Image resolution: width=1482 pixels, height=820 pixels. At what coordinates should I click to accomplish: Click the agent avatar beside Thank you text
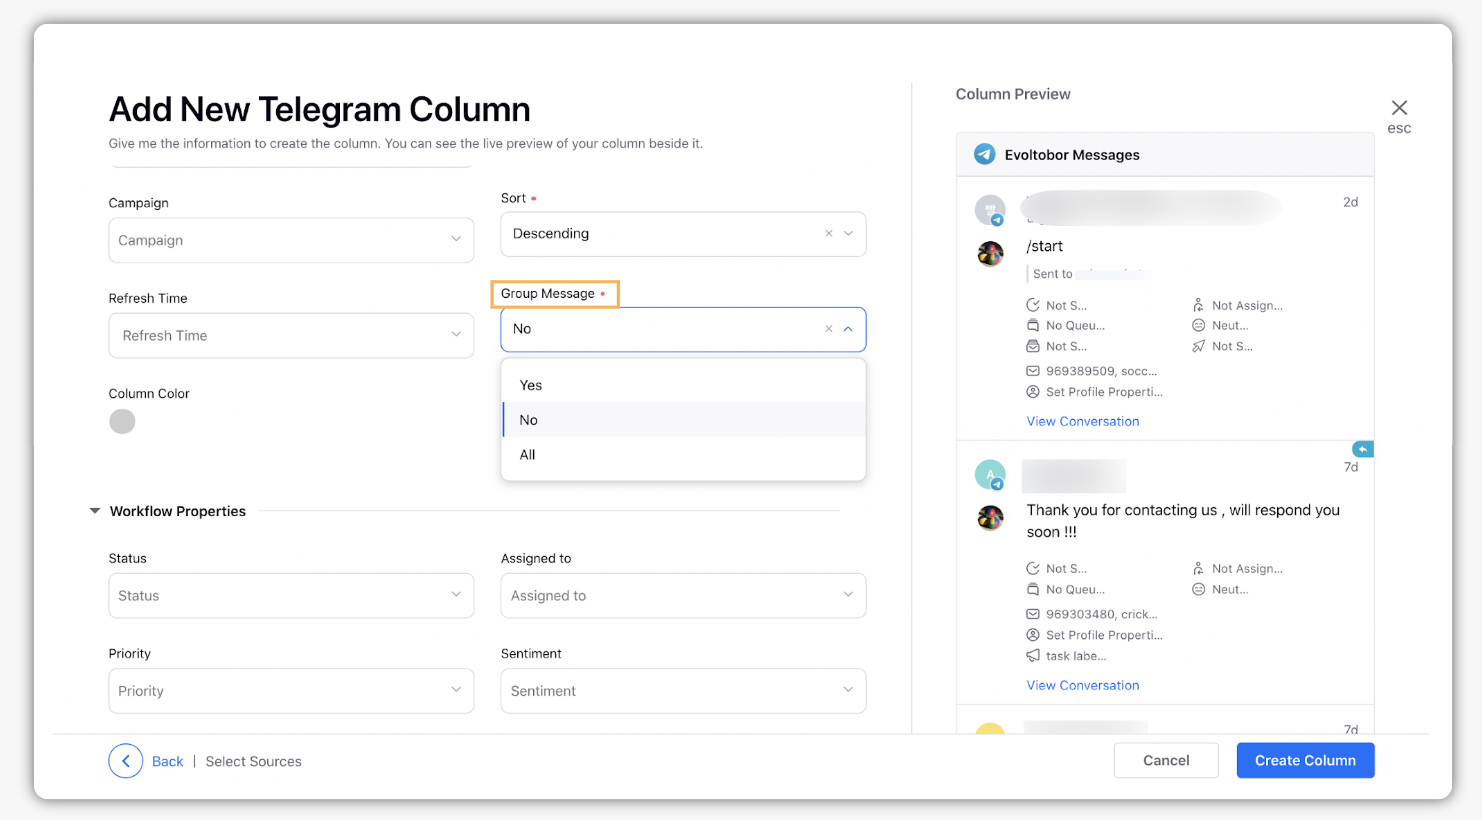pos(990,518)
